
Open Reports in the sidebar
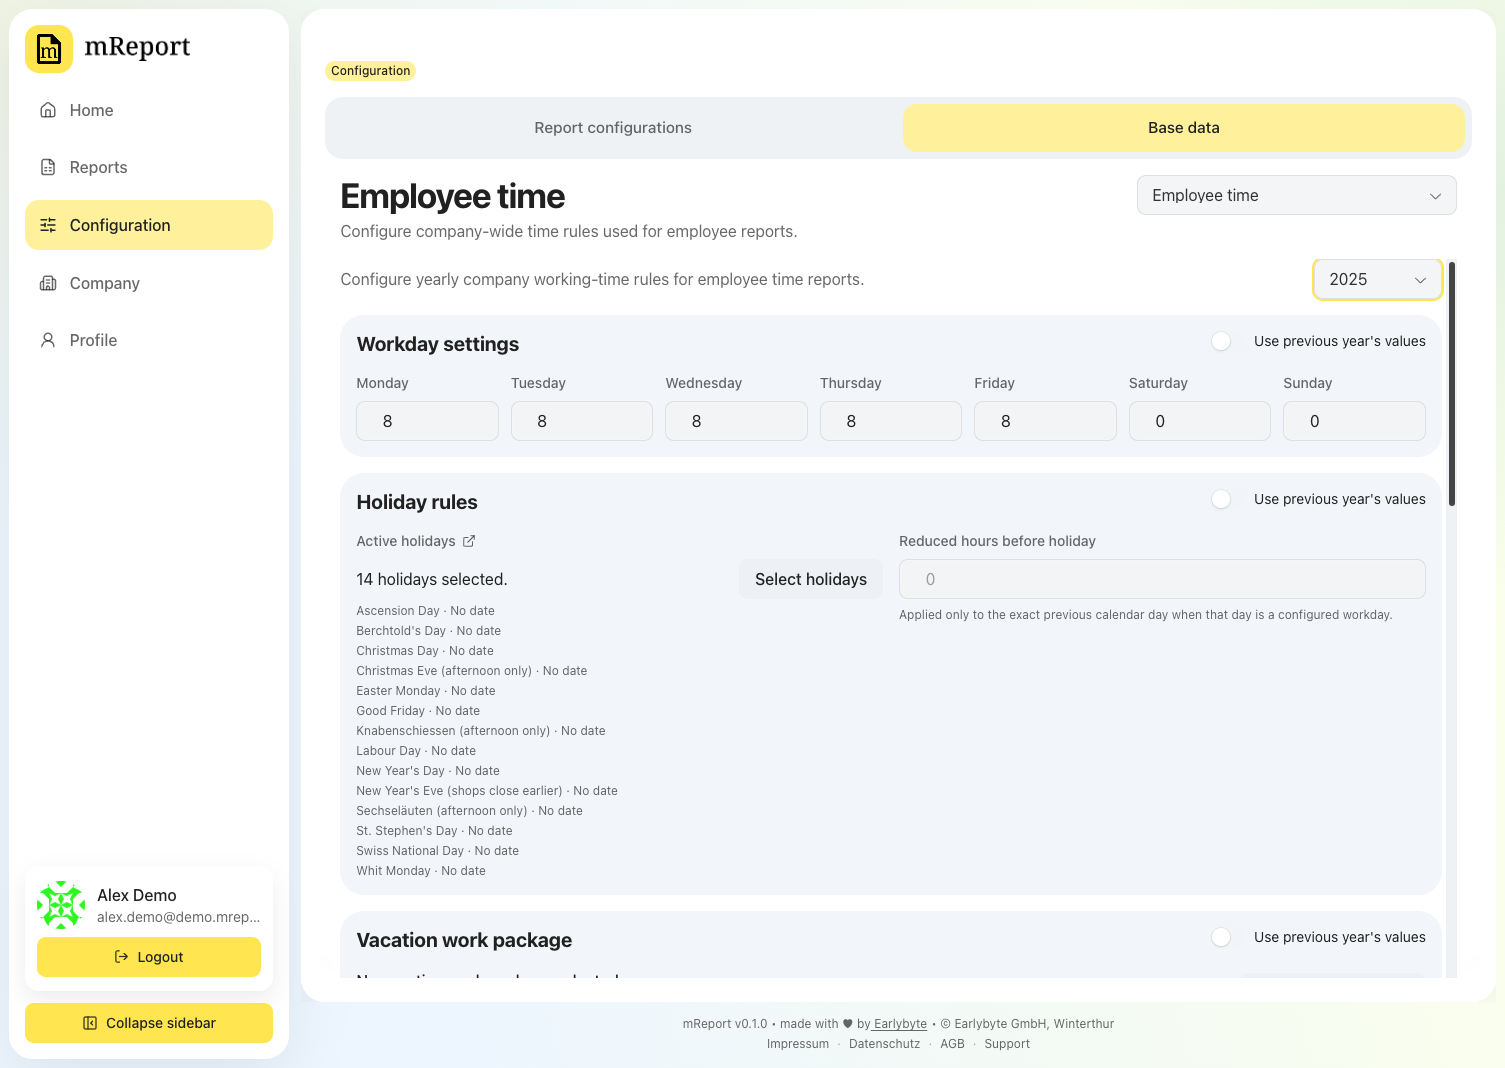pos(149,167)
